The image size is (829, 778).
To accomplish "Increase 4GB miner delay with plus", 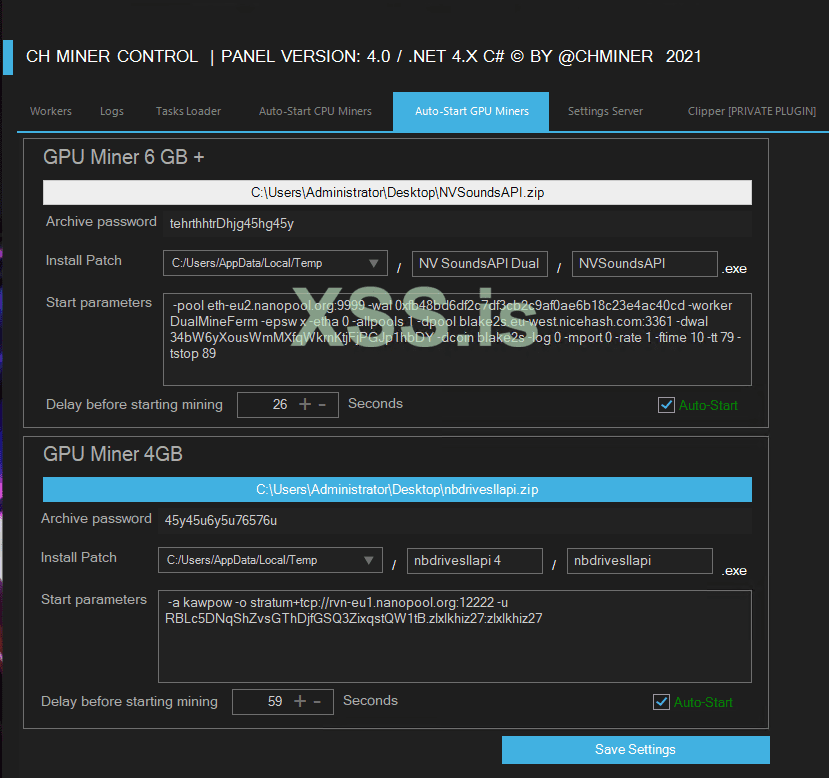I will (x=300, y=701).
